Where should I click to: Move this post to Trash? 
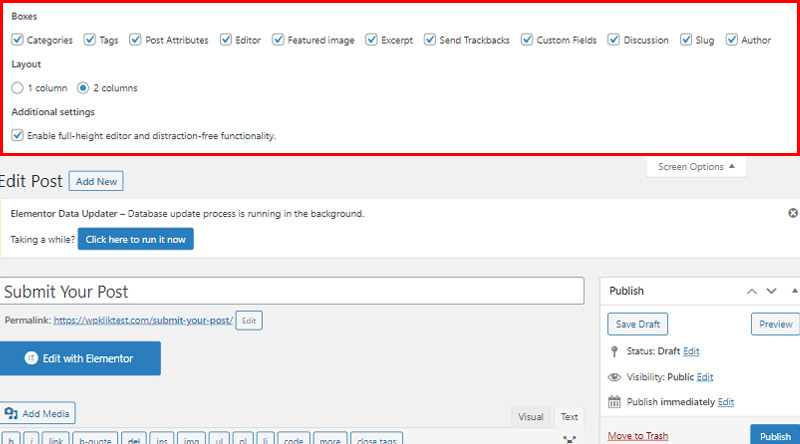tap(638, 436)
